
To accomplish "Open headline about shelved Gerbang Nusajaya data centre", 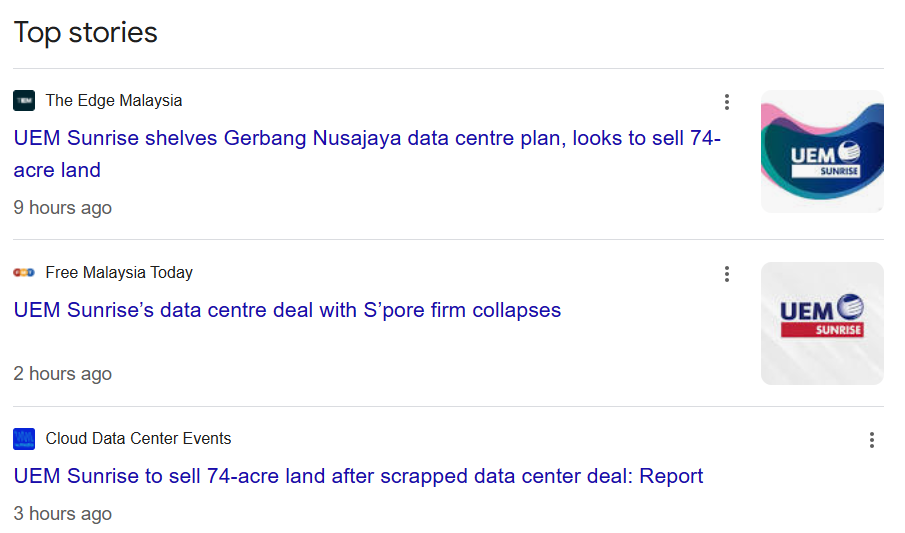I will (x=367, y=154).
